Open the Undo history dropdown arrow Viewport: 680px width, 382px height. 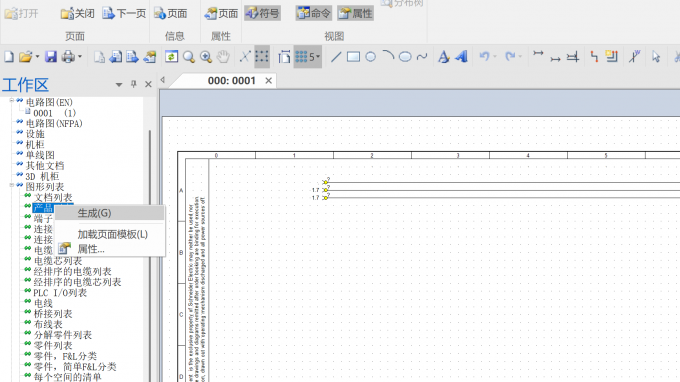[x=495, y=57]
